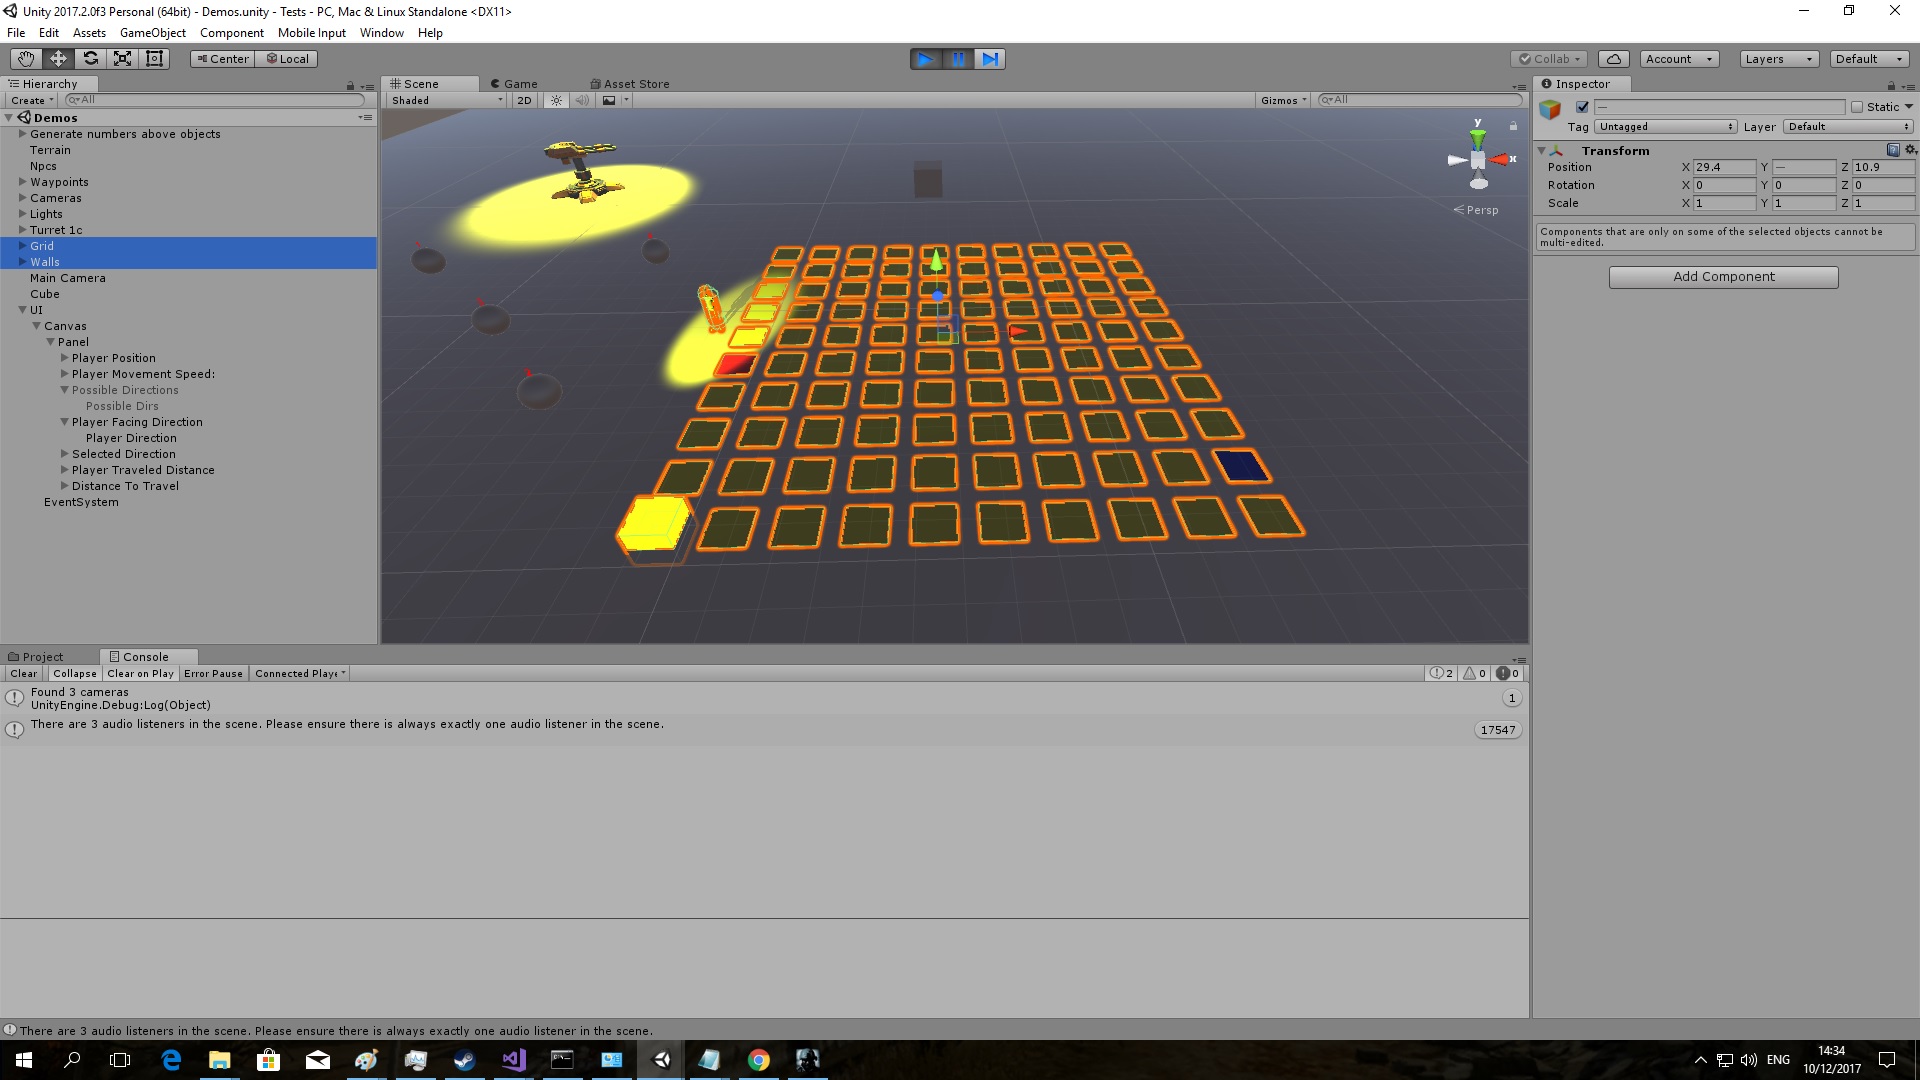Toggle console warning message filter

pos(1474,674)
